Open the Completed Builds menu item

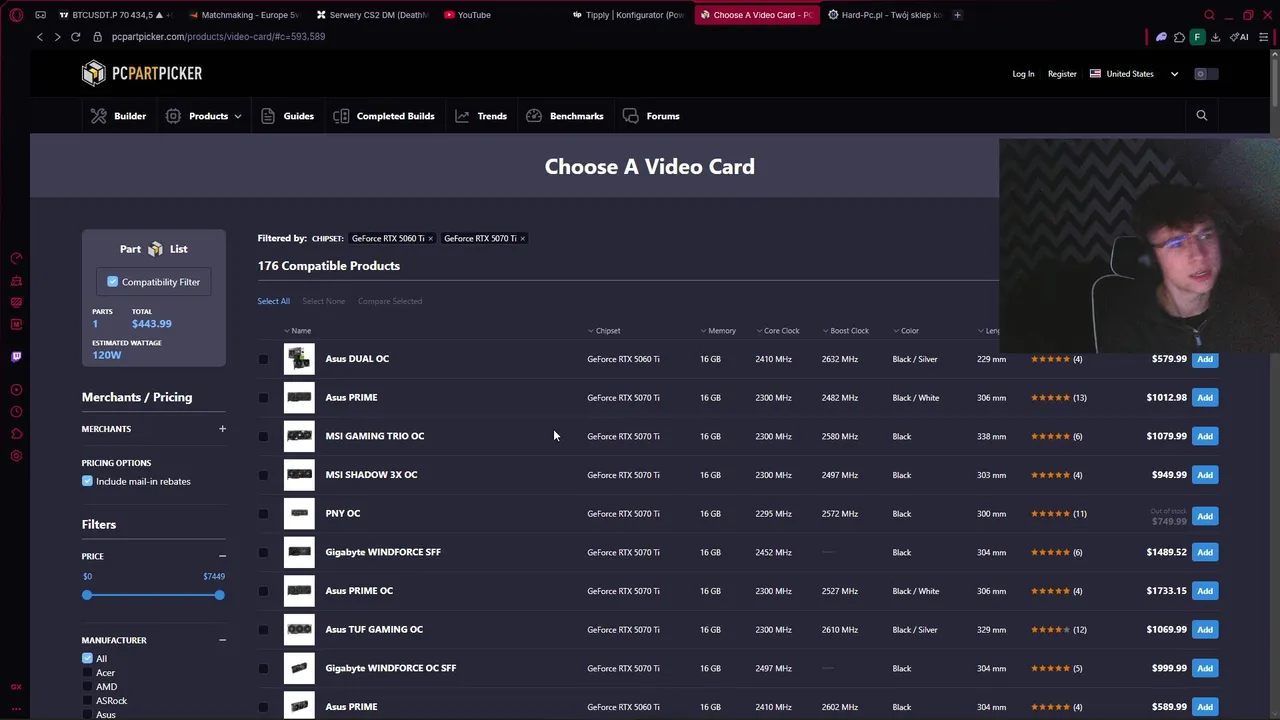[x=384, y=116]
